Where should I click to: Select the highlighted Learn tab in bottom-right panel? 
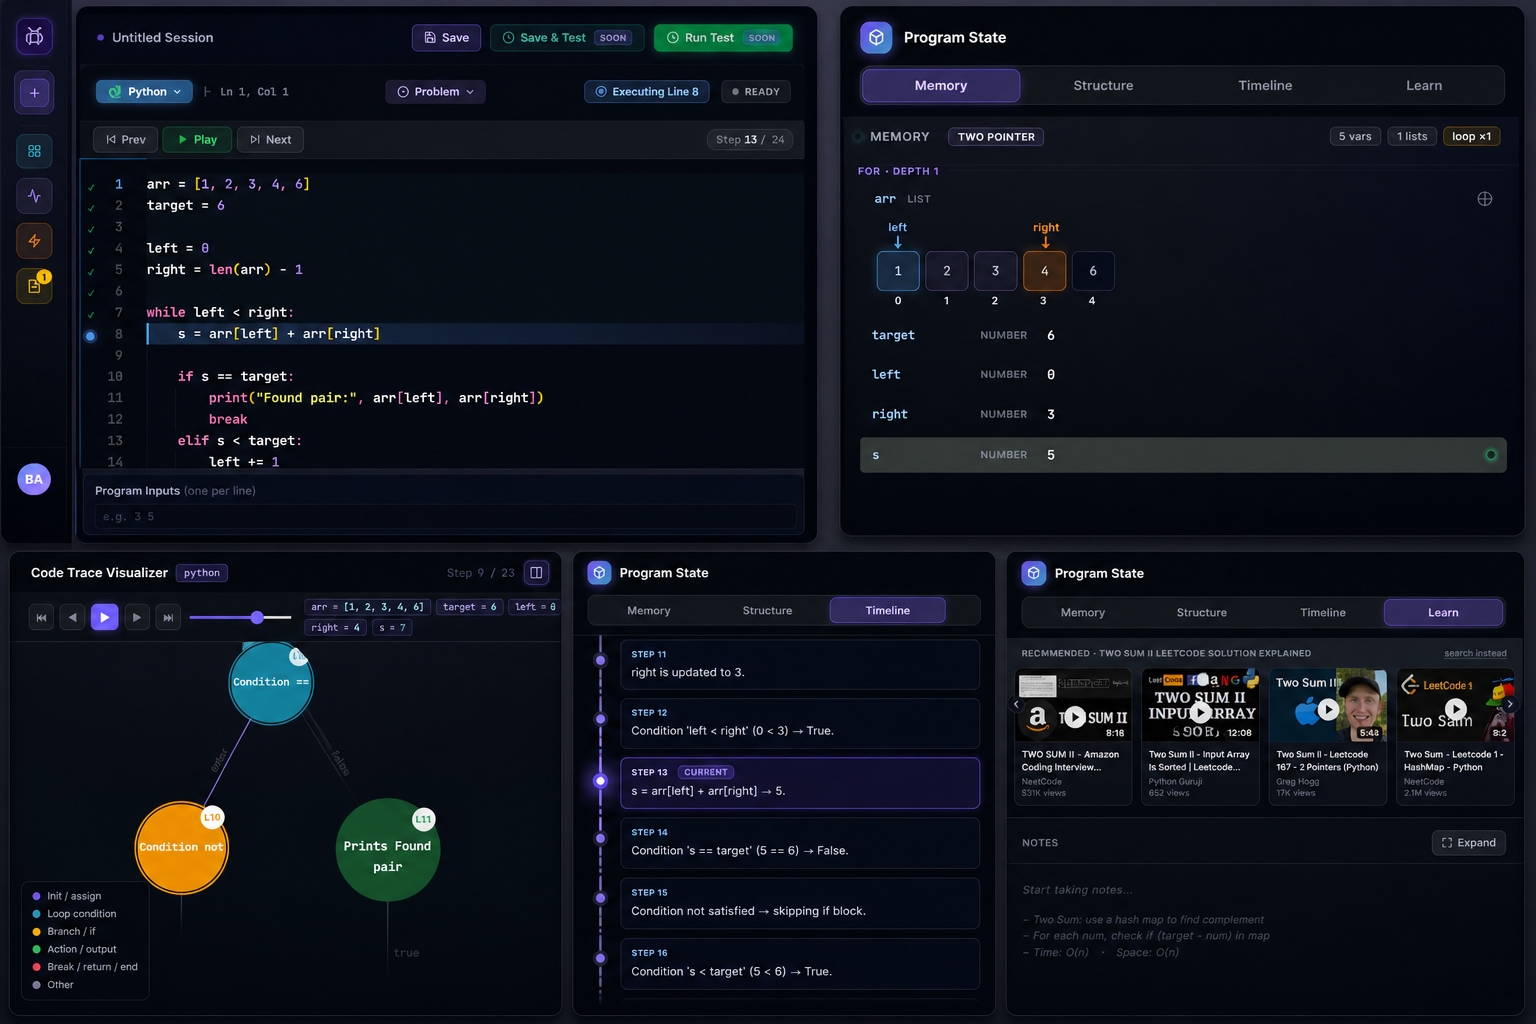click(1443, 613)
